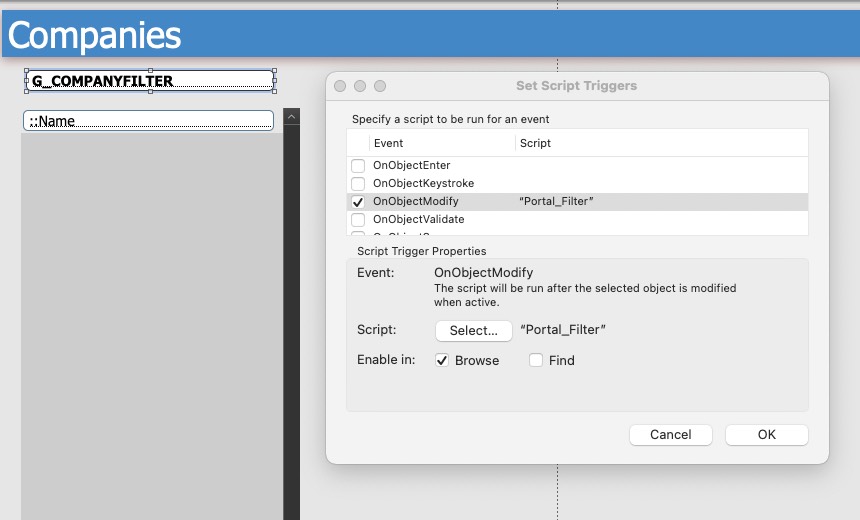Select the "Portal_Filter" script entry in list
Screen dimensions: 860x520
point(557,202)
